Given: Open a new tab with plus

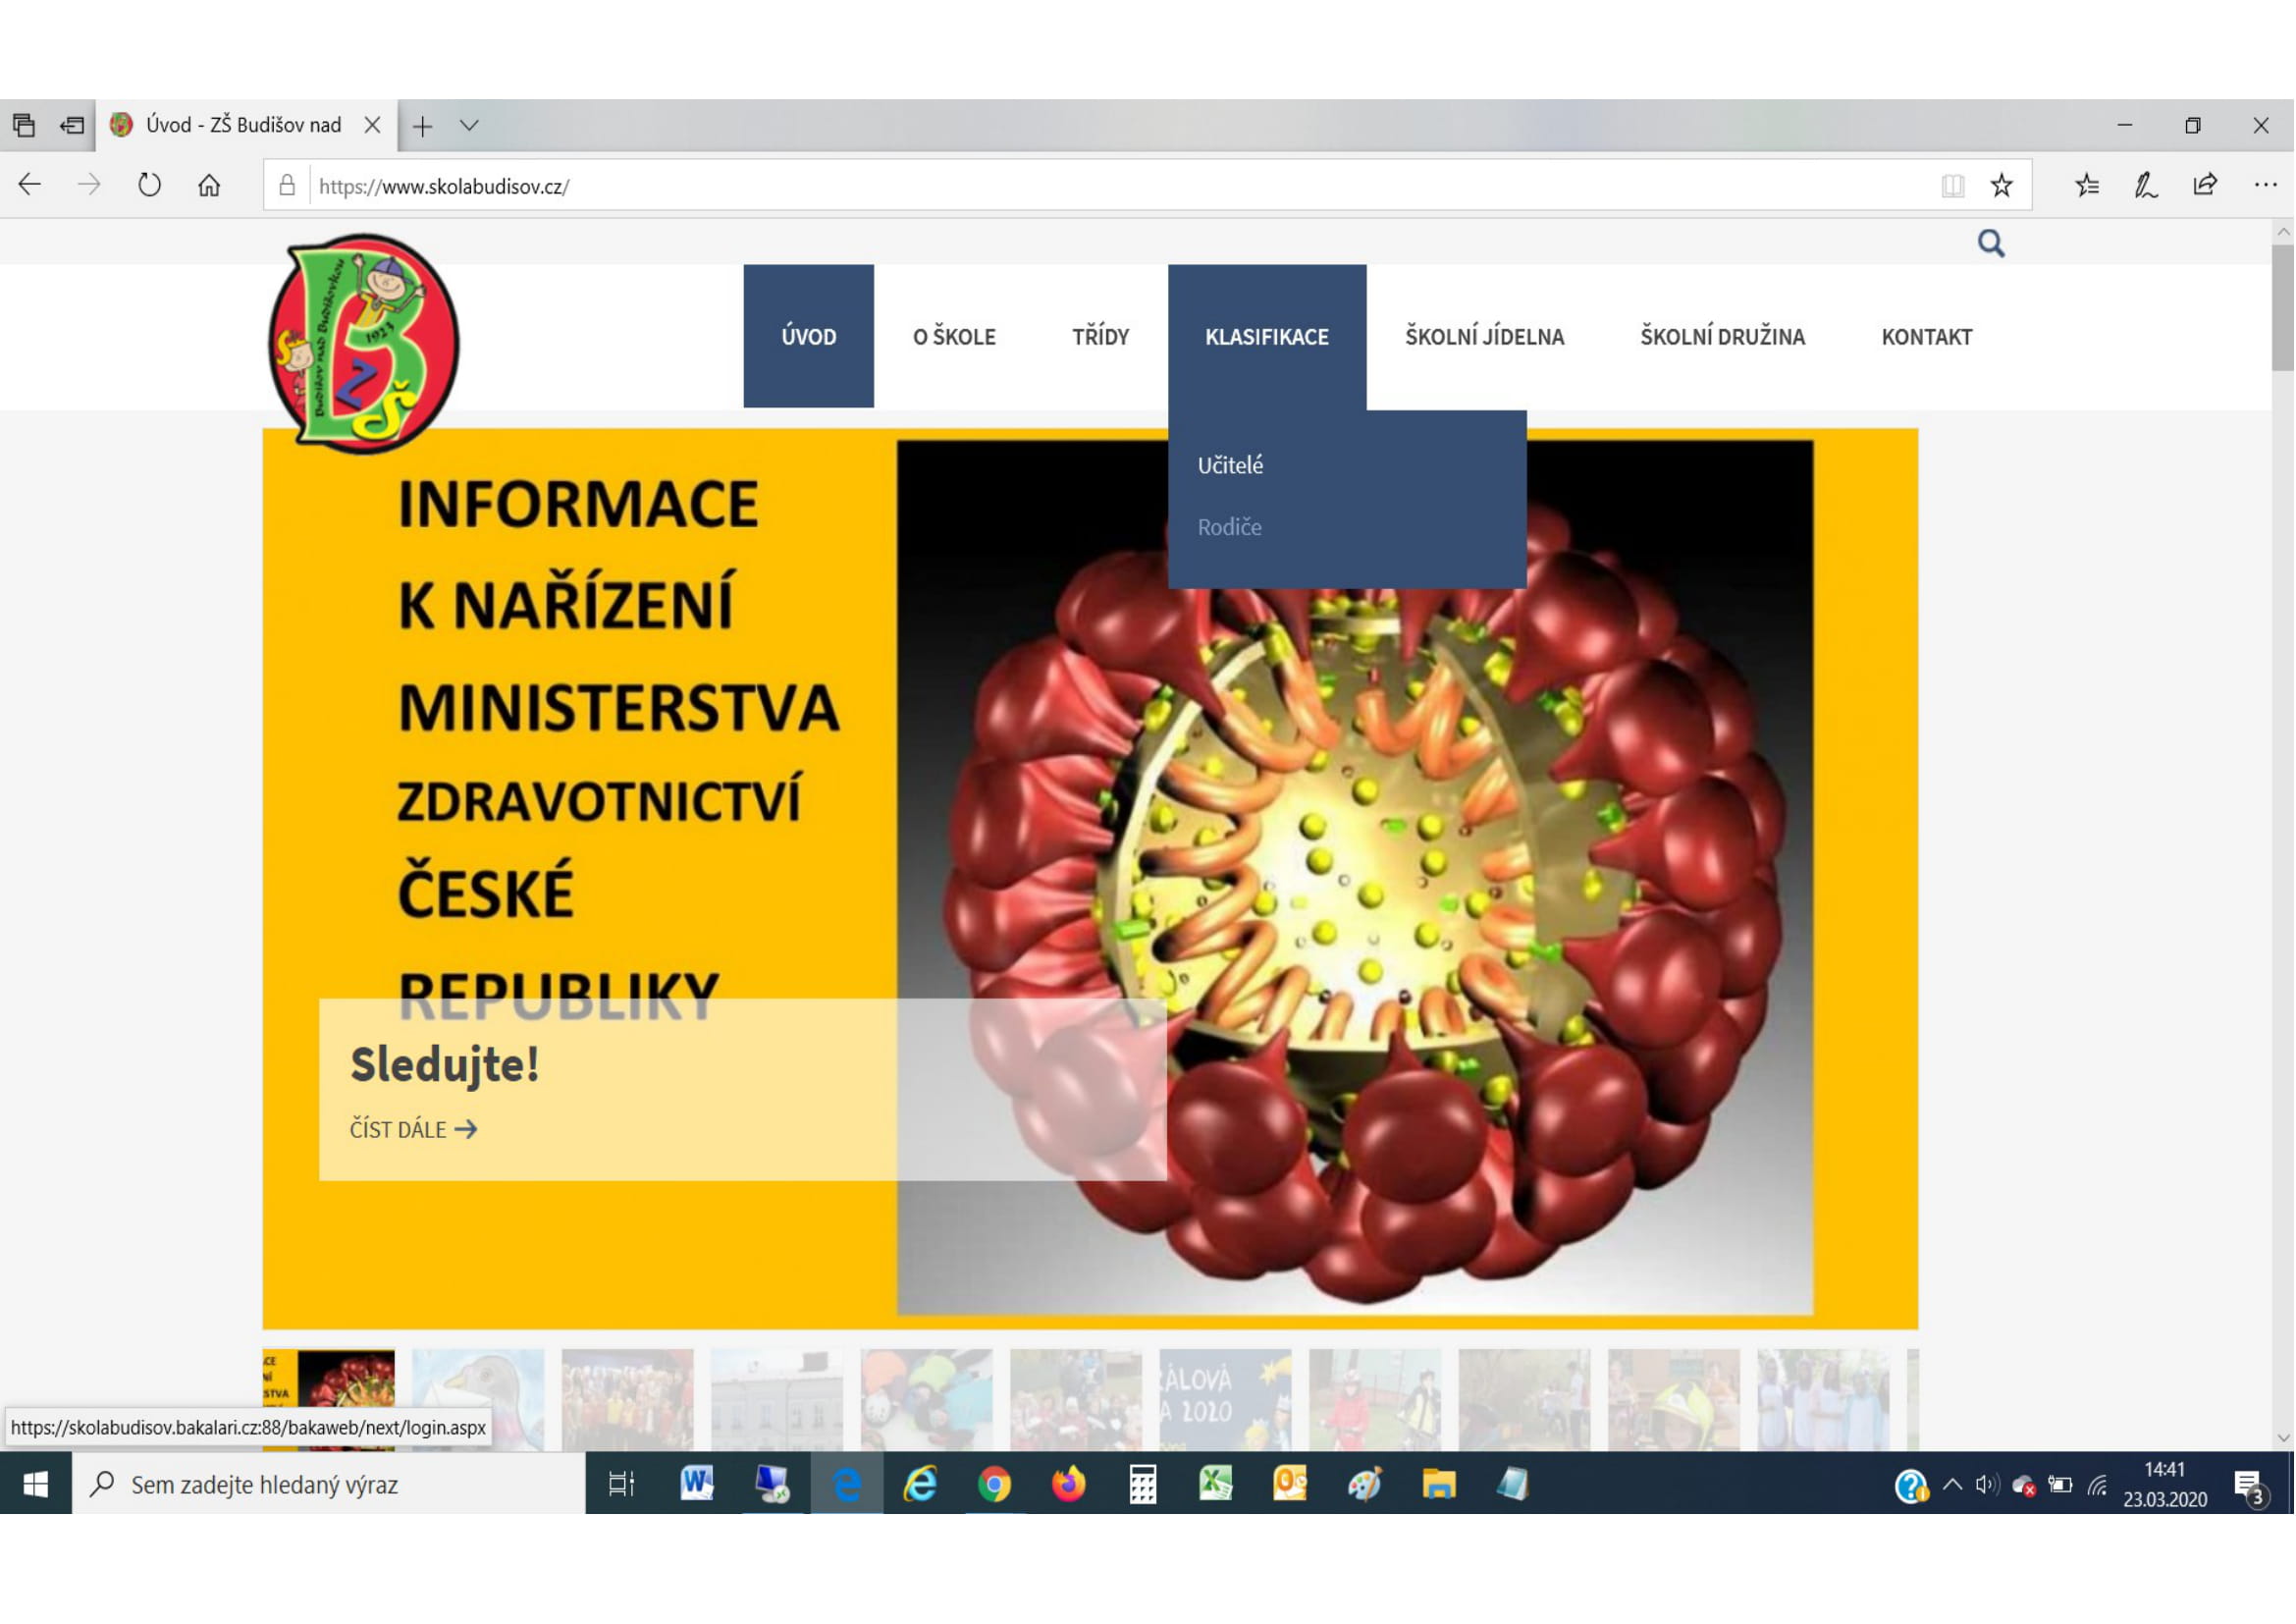Looking at the screenshot, I should tap(423, 126).
